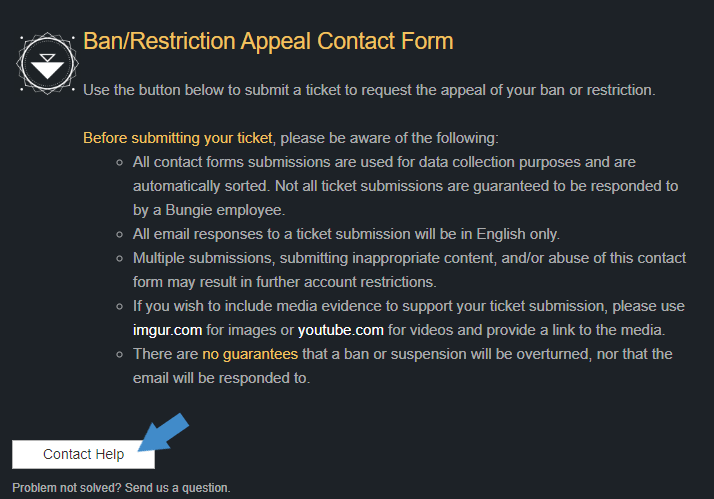714x499 pixels.
Task: Click the blue arrow pointing at Contact Help
Action: tap(163, 433)
